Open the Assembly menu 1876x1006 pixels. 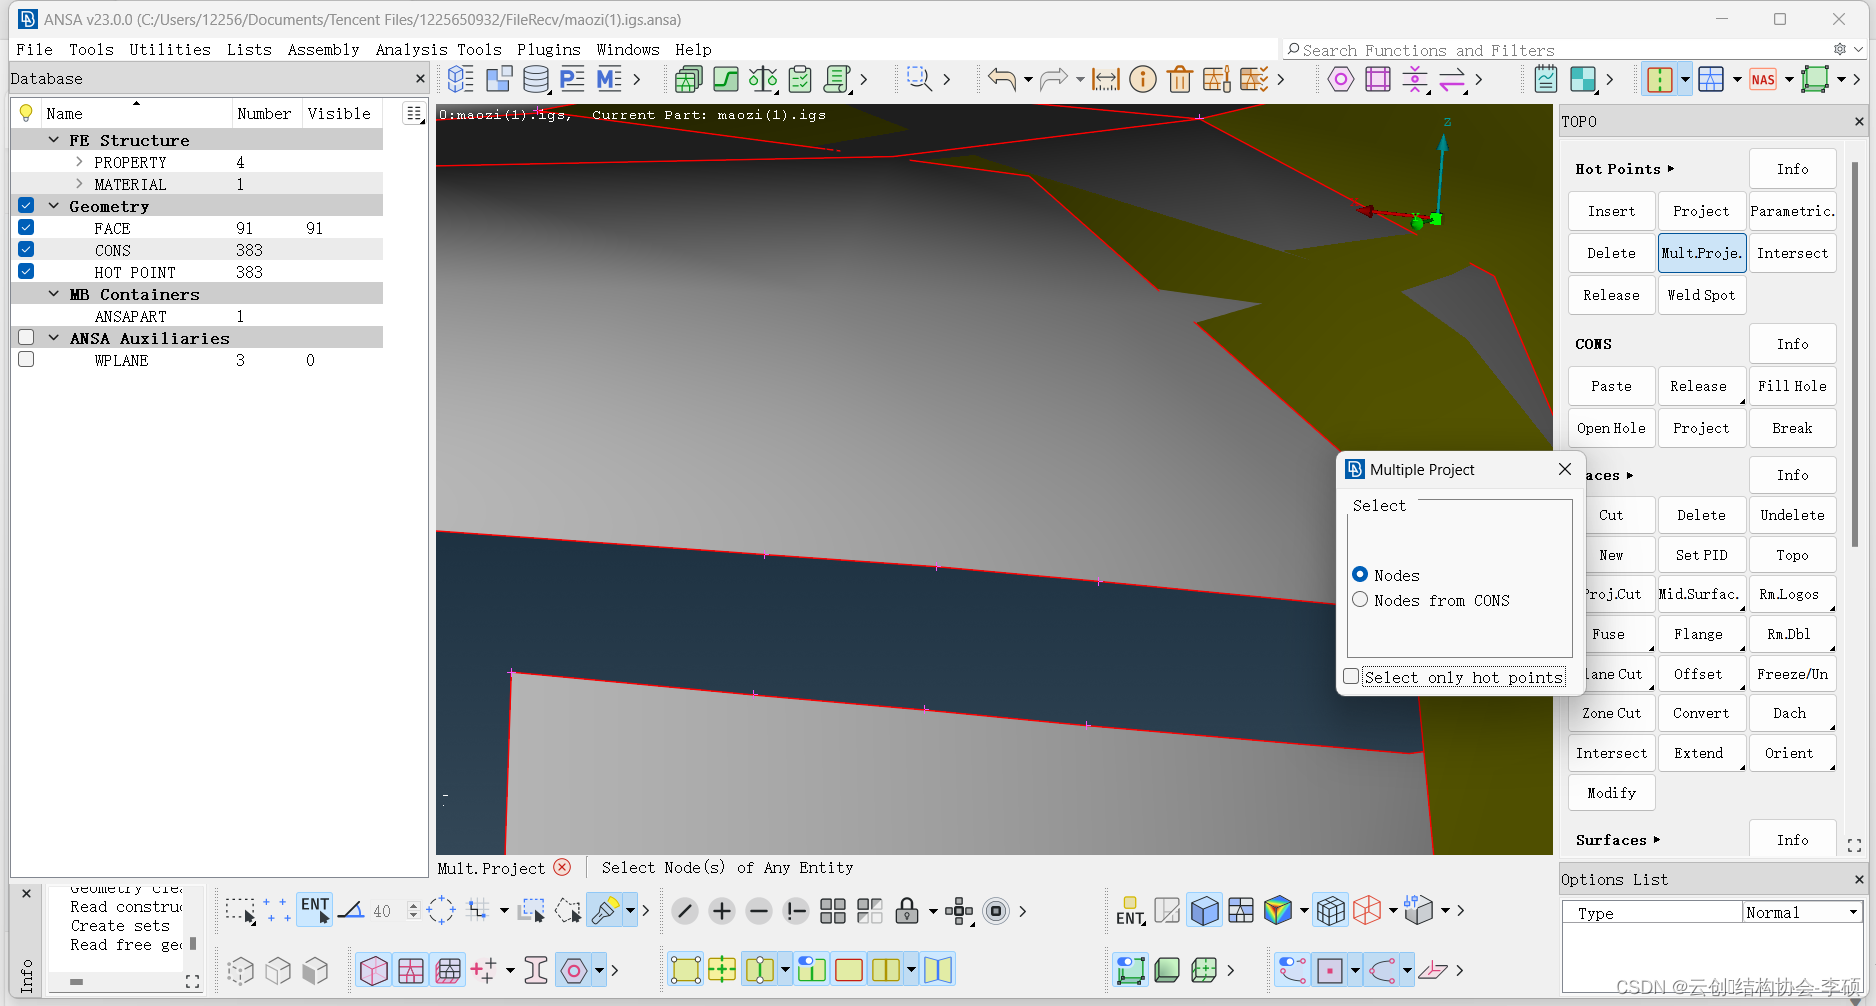(x=323, y=49)
